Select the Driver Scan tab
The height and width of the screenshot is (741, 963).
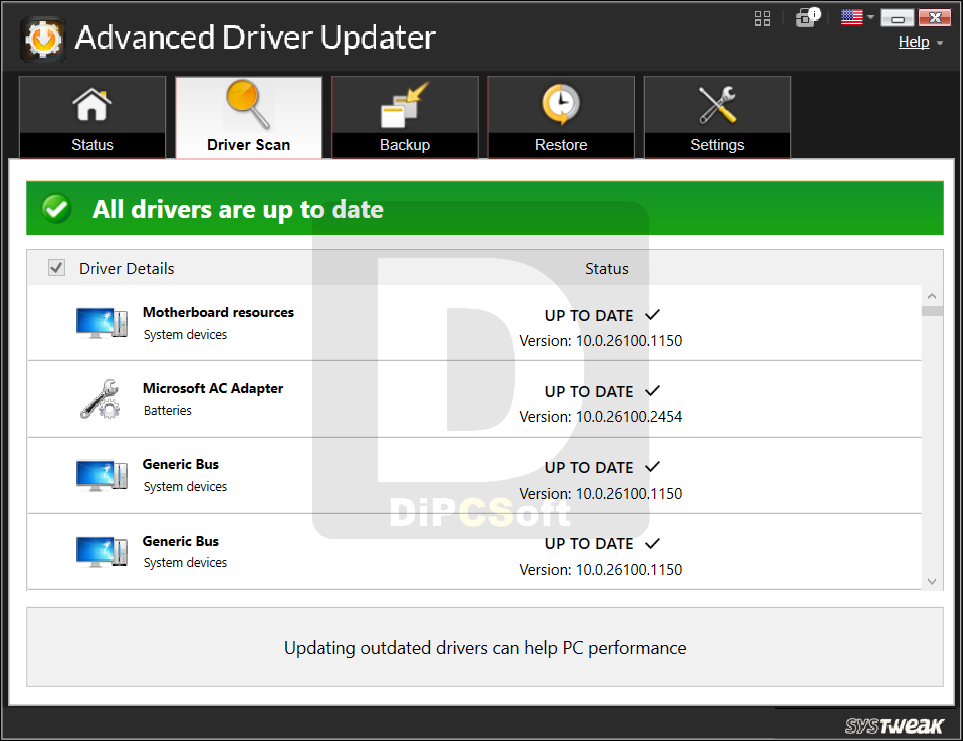[x=248, y=117]
